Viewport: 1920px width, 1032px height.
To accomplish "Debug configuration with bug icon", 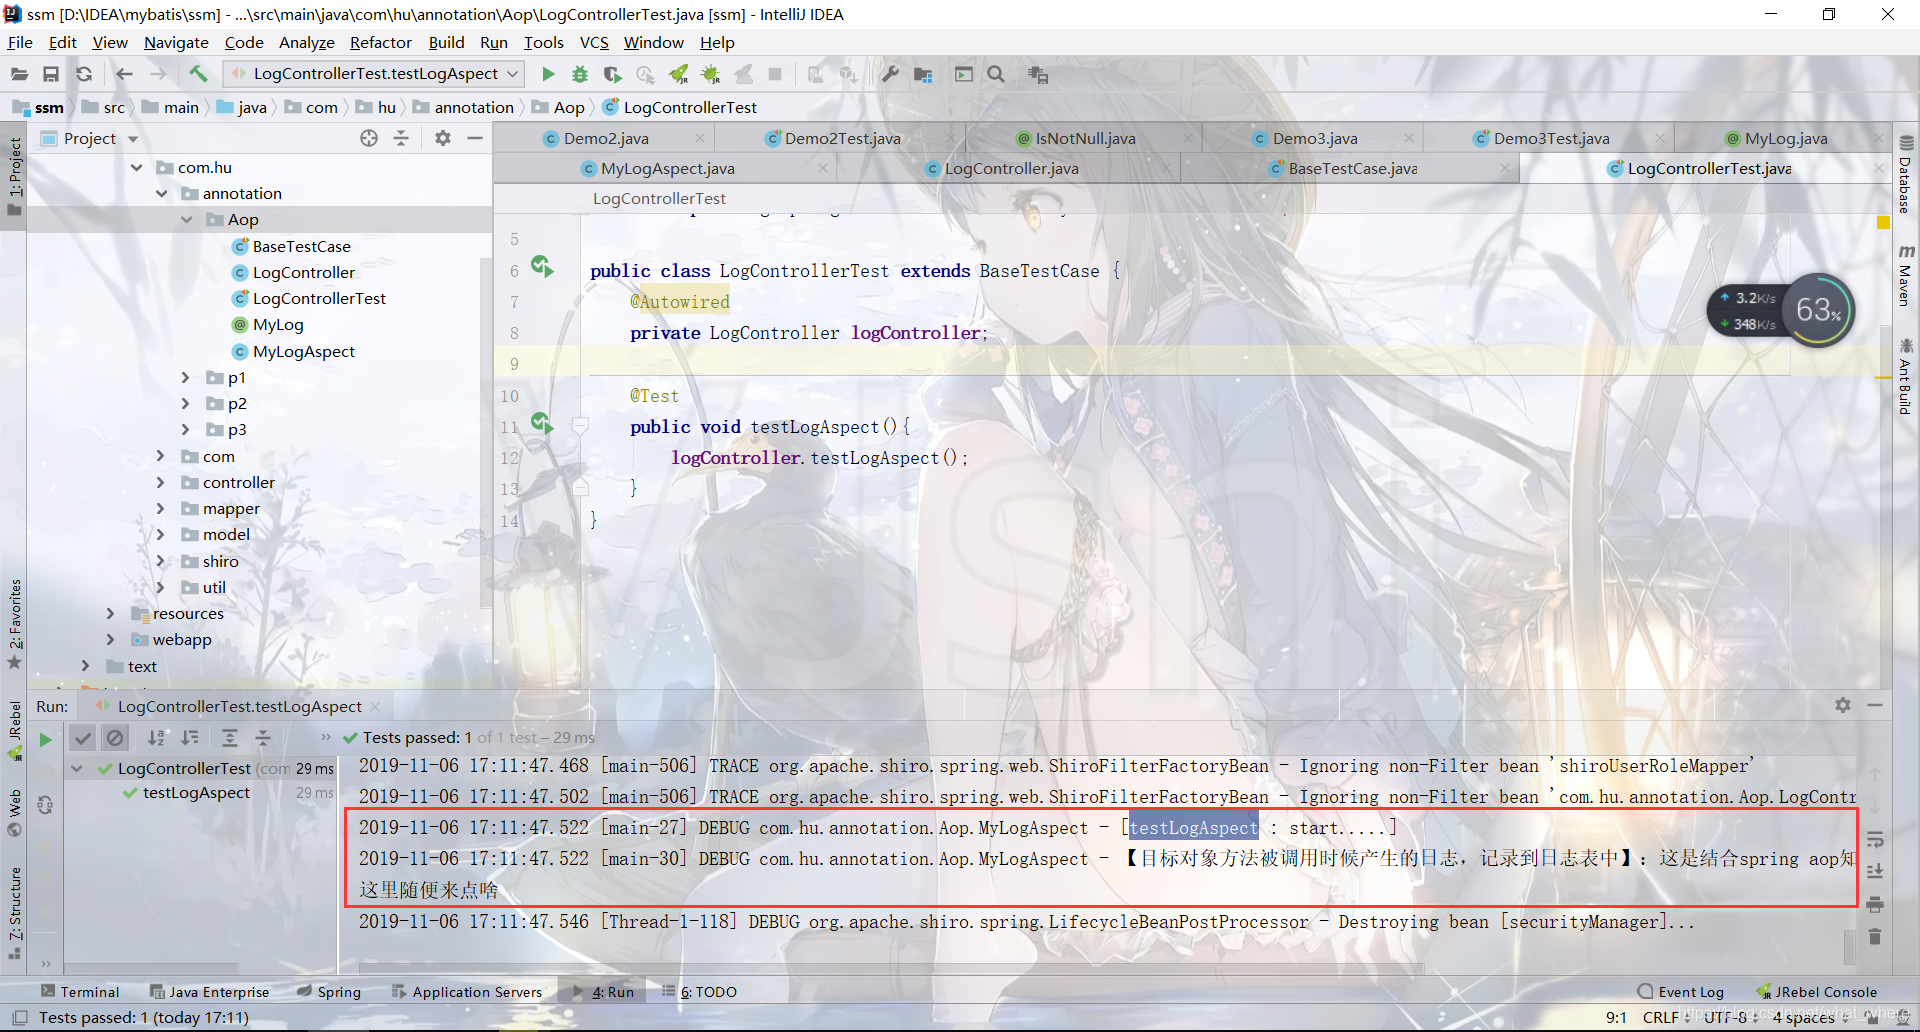I will click(580, 74).
